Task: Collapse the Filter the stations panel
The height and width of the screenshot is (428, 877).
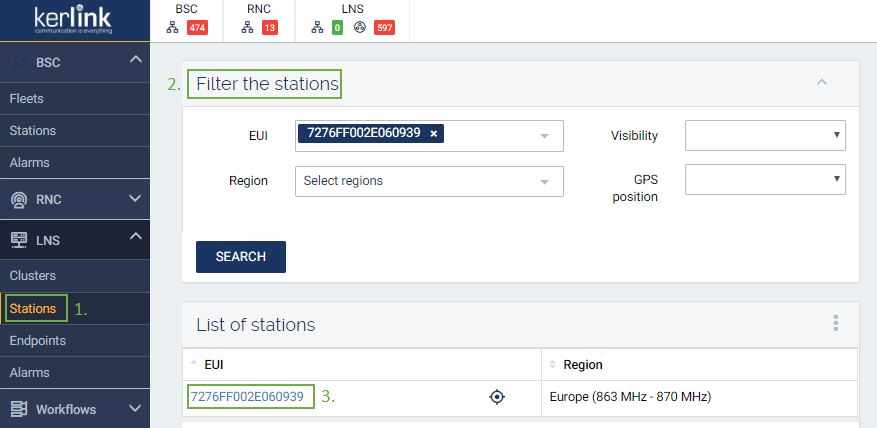Action: (x=821, y=83)
